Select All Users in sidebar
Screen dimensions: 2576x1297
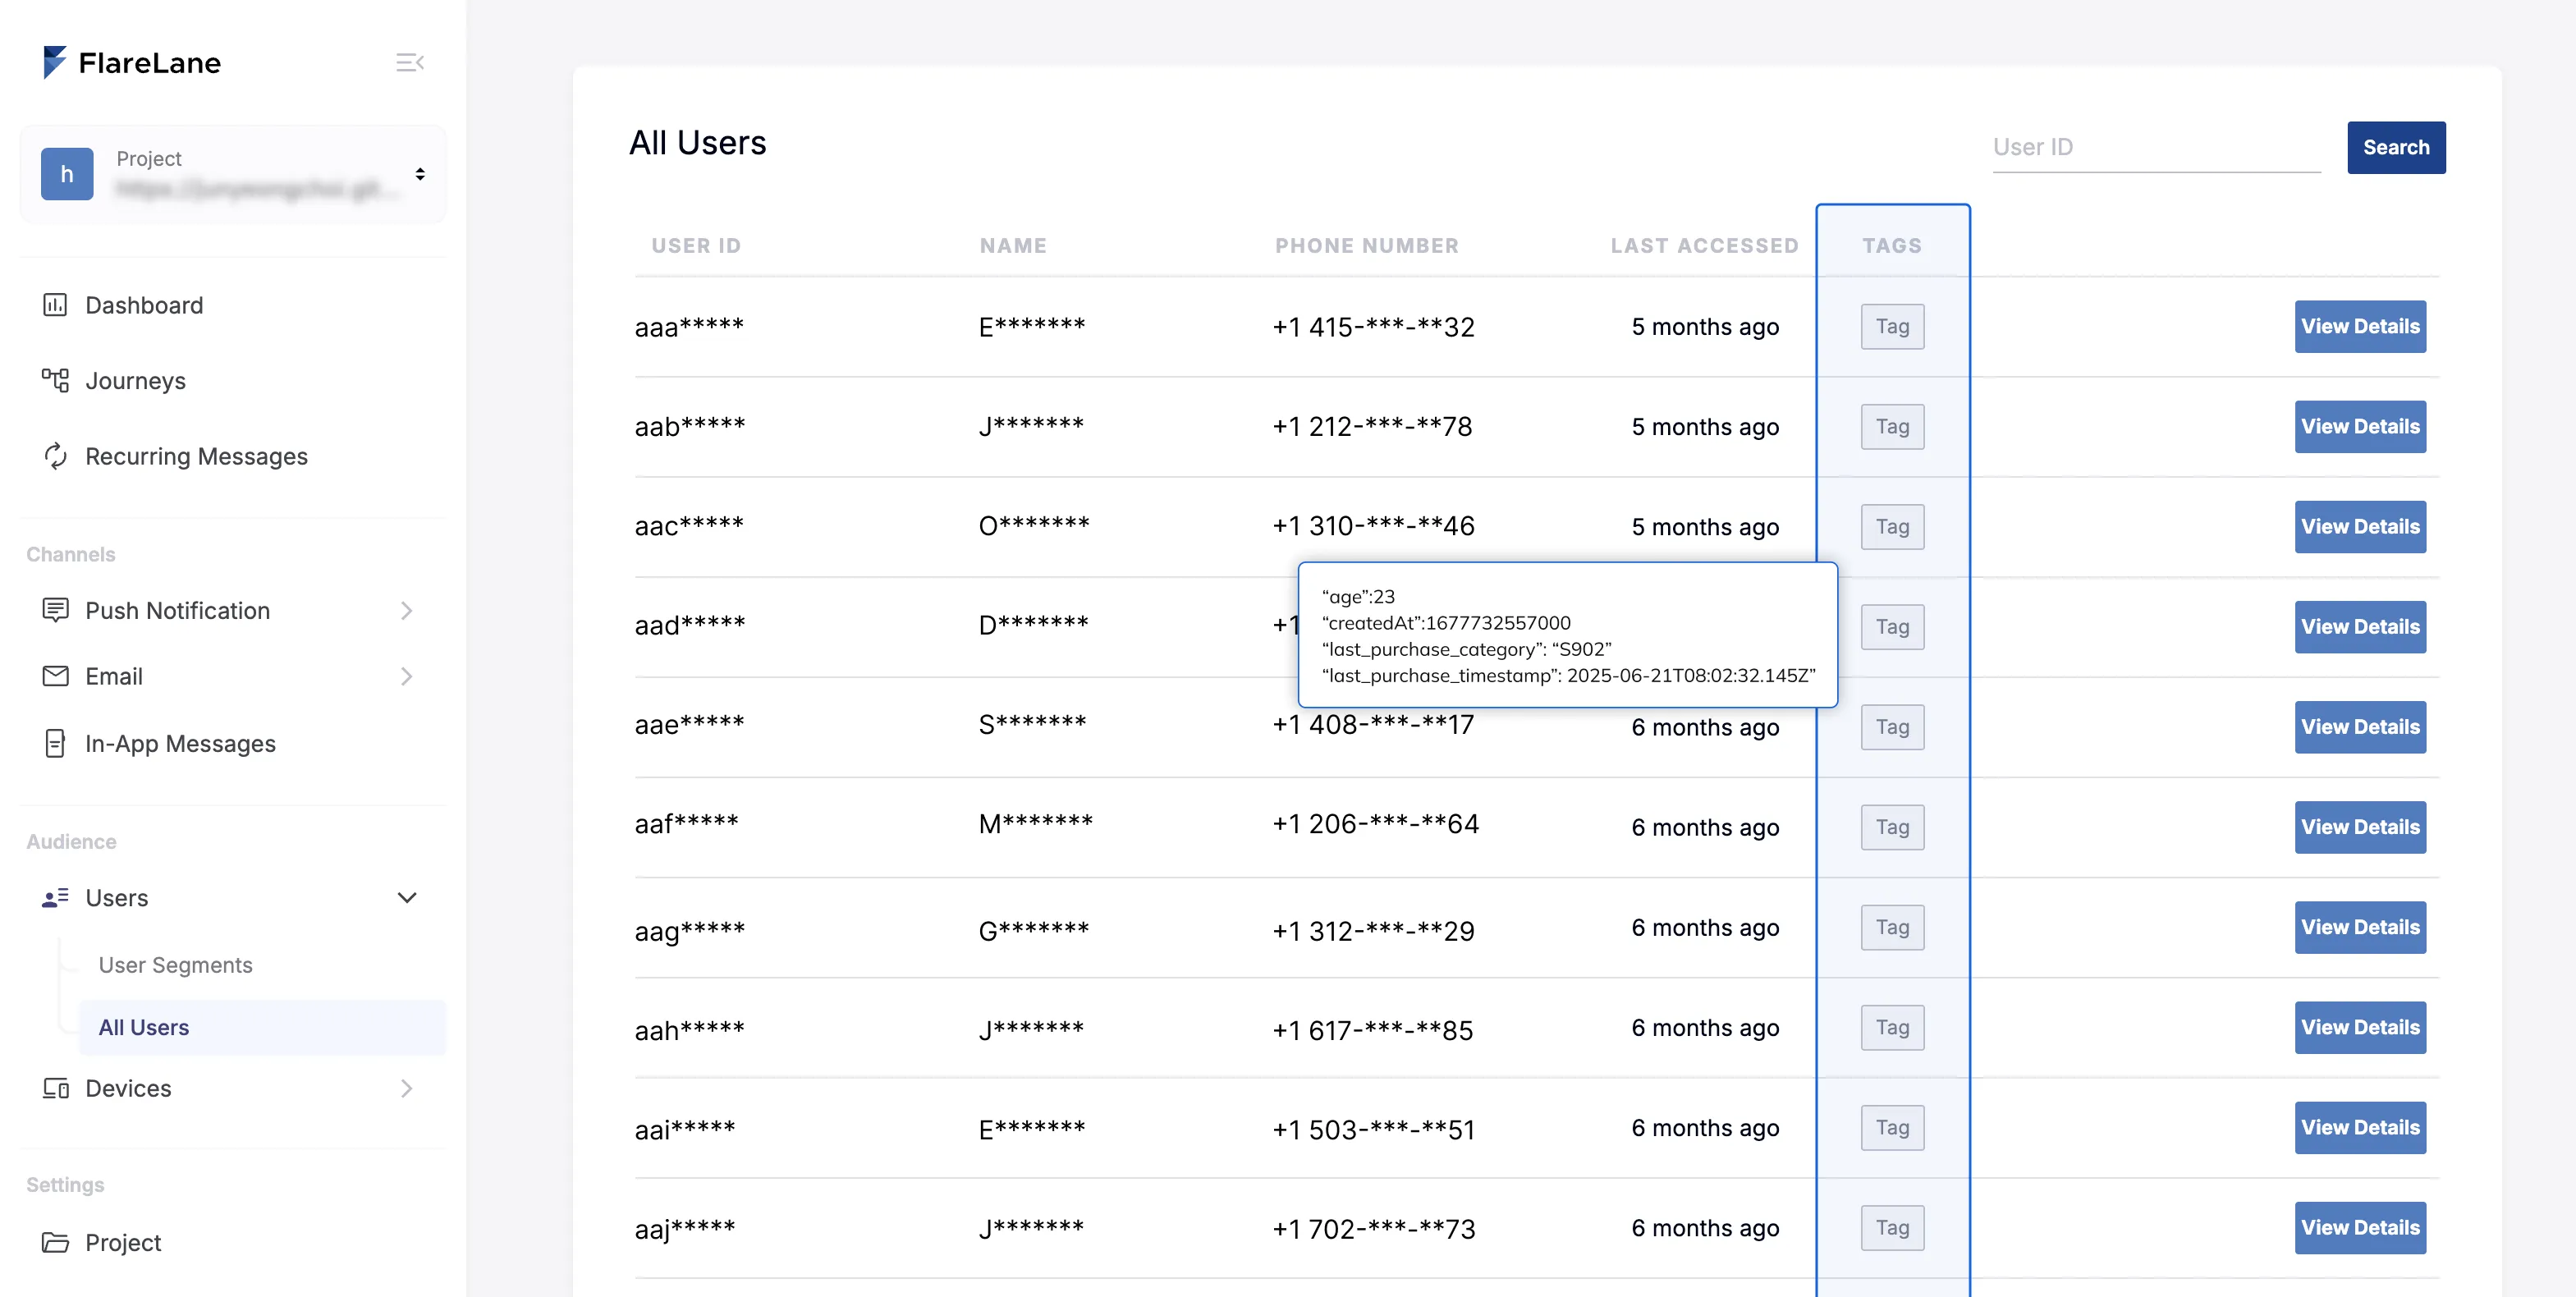pyautogui.click(x=263, y=1027)
